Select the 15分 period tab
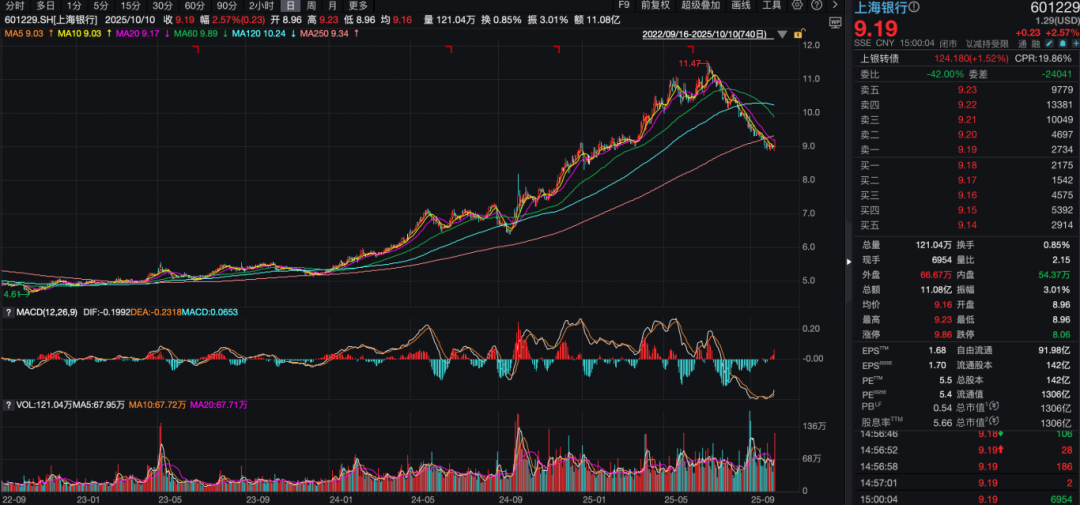1080x505 pixels. tap(130, 6)
